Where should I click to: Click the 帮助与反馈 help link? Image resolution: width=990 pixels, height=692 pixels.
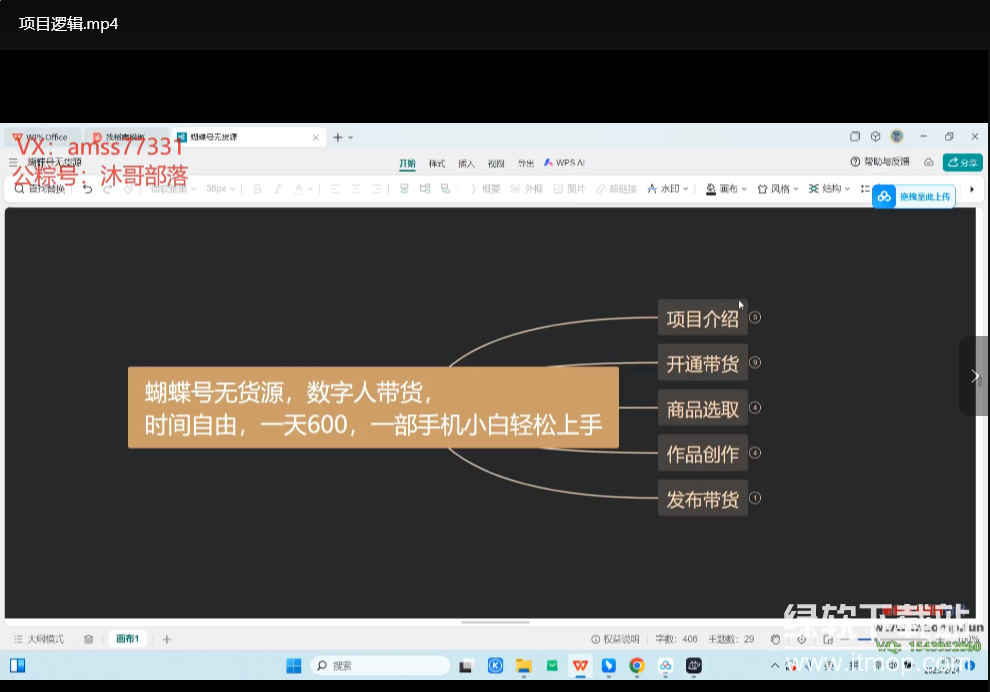coord(880,162)
